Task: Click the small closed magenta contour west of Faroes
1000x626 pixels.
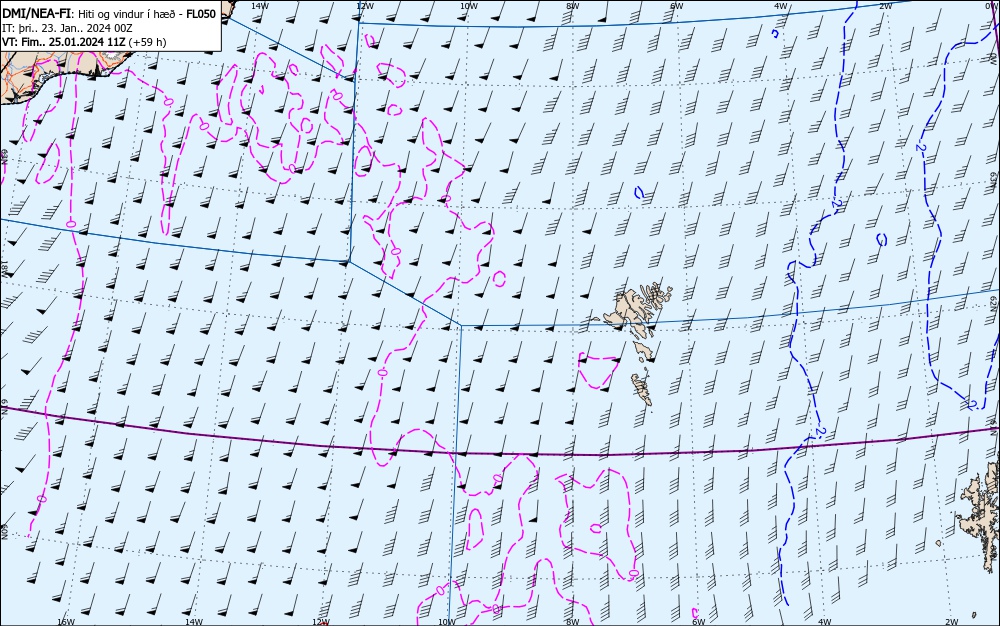Action: pos(598,370)
